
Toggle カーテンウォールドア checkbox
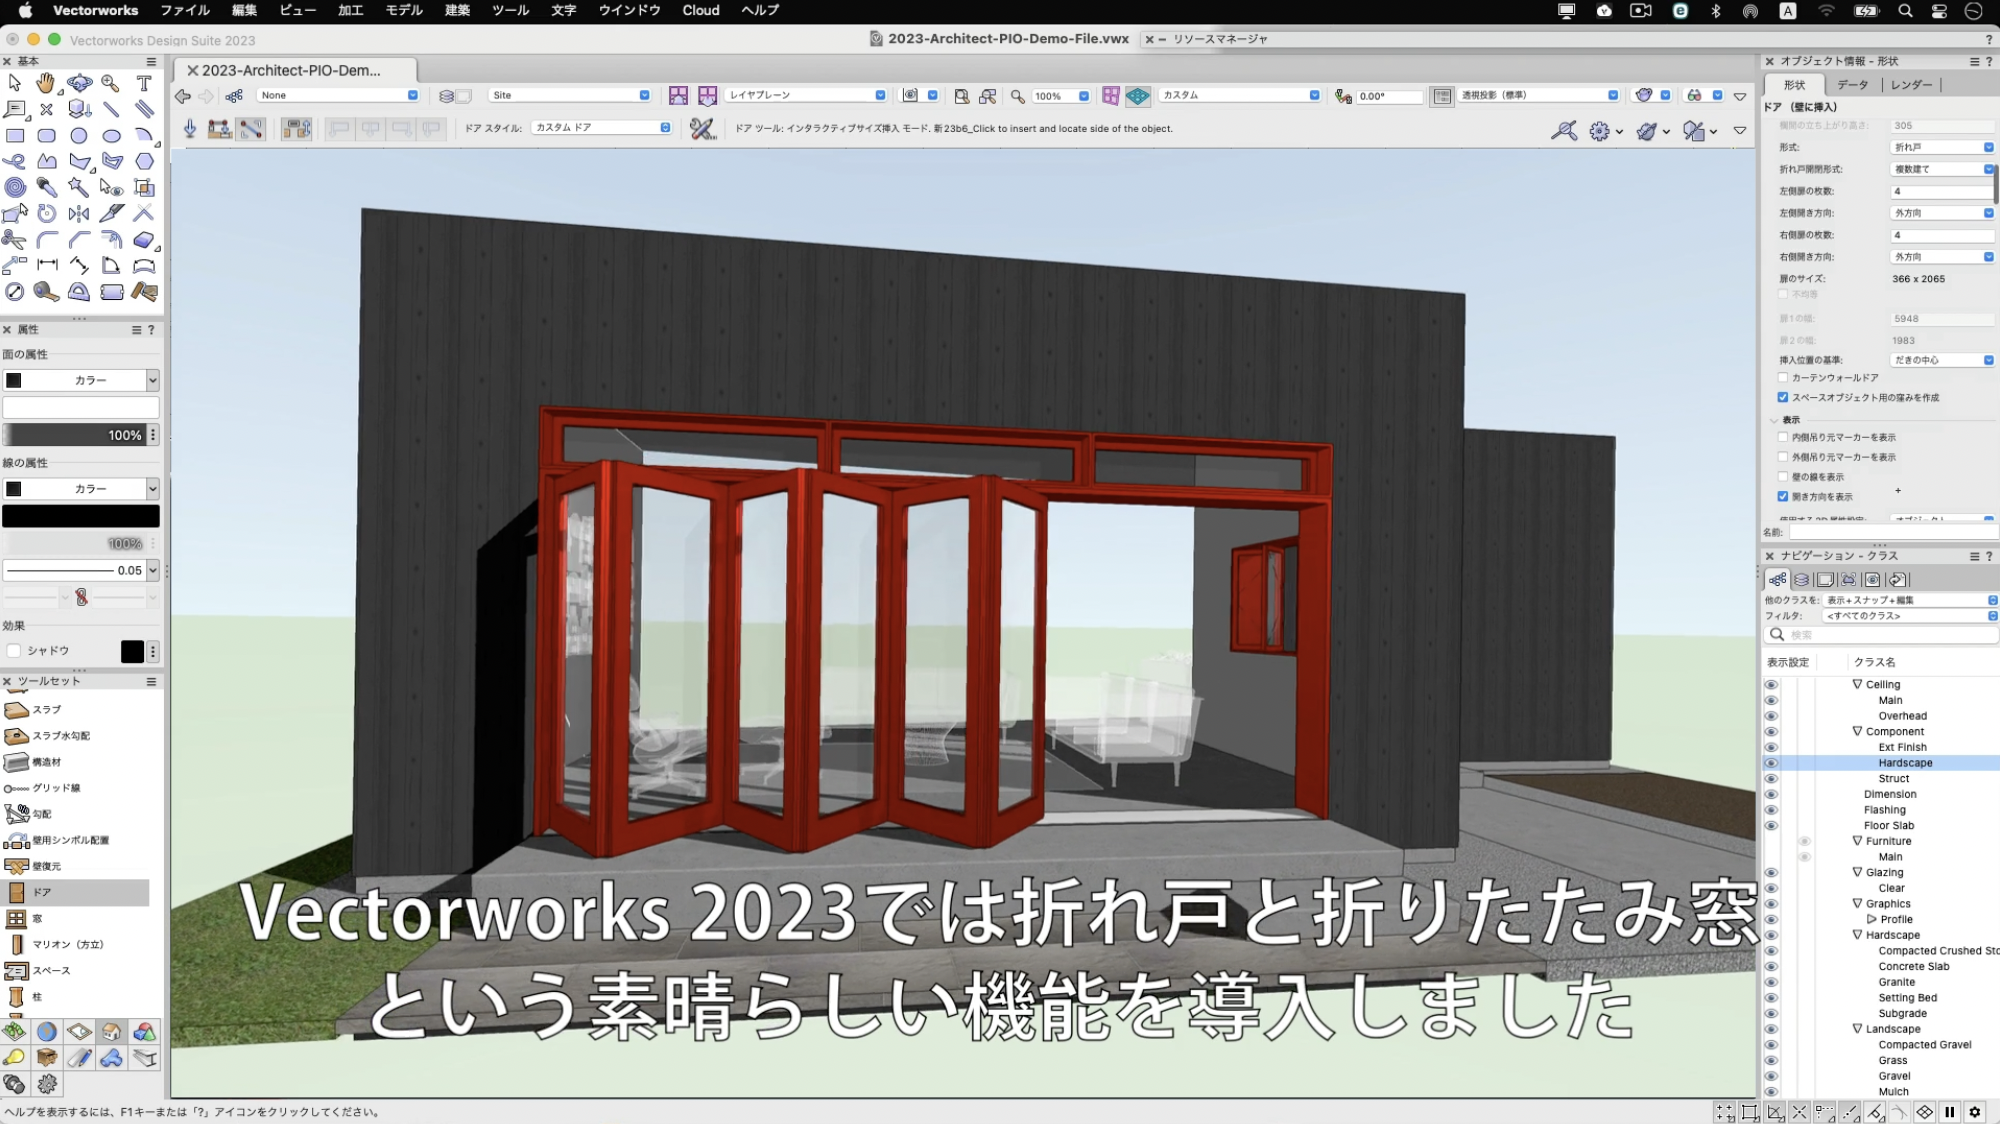1782,378
